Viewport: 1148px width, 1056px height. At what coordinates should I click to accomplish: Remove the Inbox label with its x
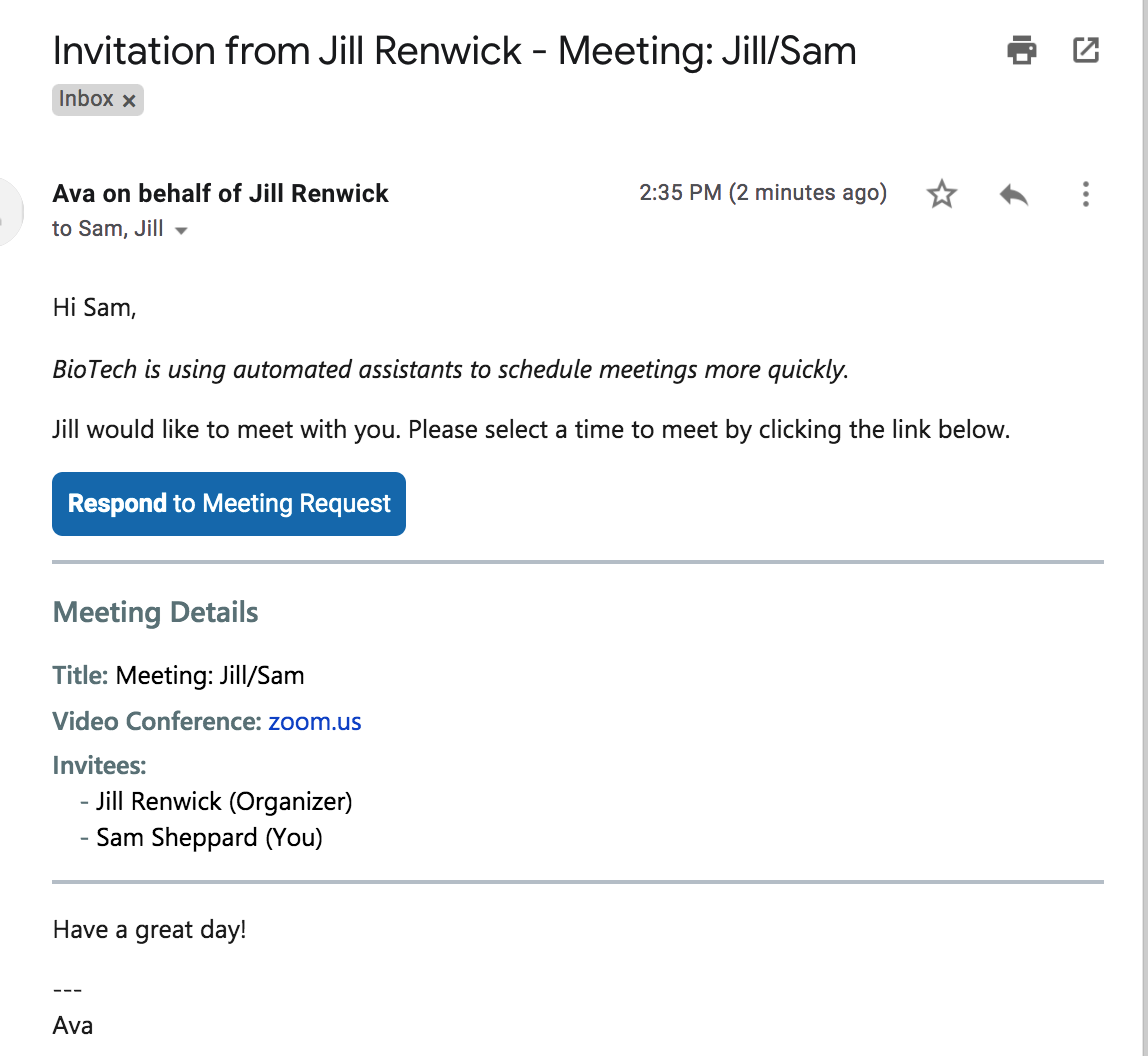129,100
